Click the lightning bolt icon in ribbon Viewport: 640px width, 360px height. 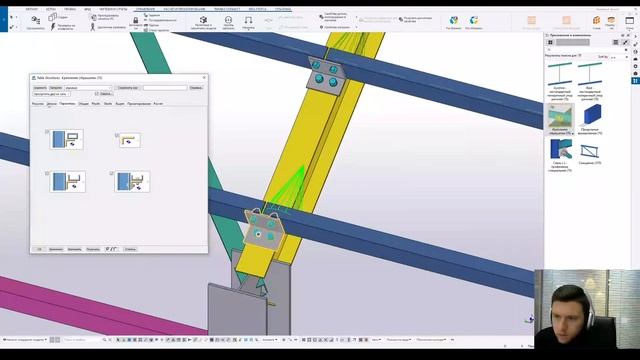point(53,27)
